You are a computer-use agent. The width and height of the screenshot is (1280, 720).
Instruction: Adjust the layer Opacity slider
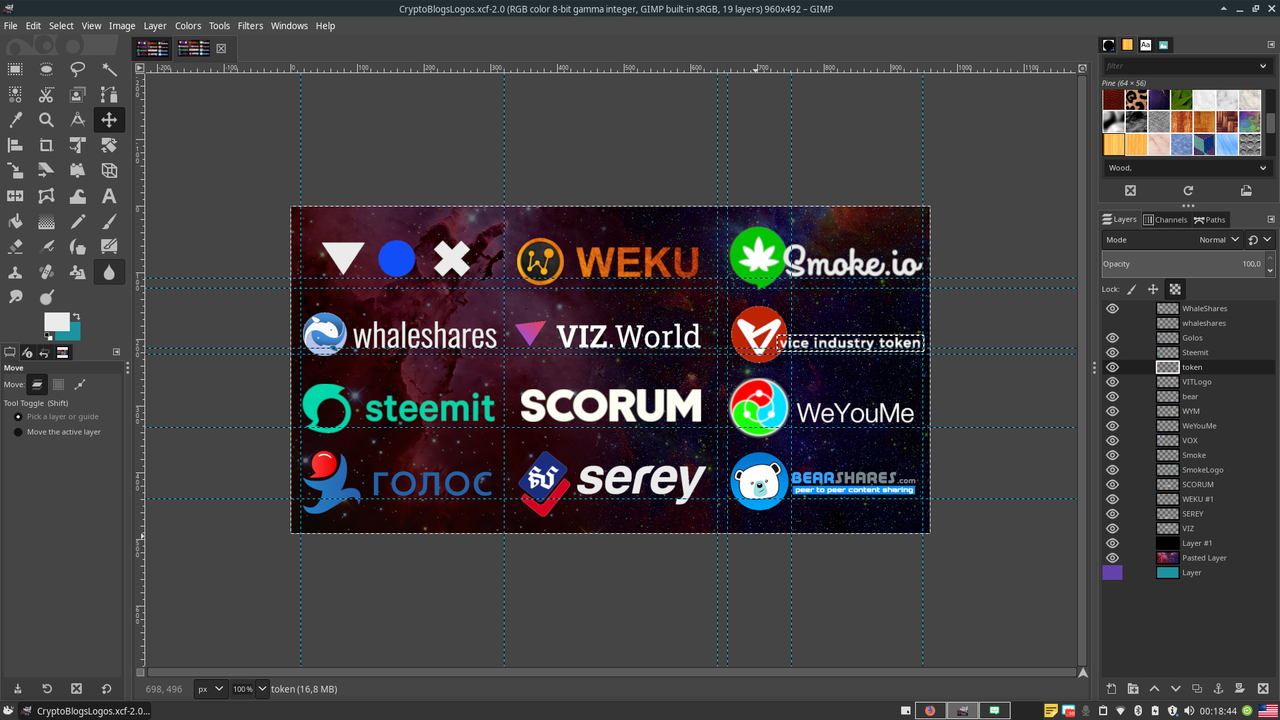pyautogui.click(x=1182, y=264)
